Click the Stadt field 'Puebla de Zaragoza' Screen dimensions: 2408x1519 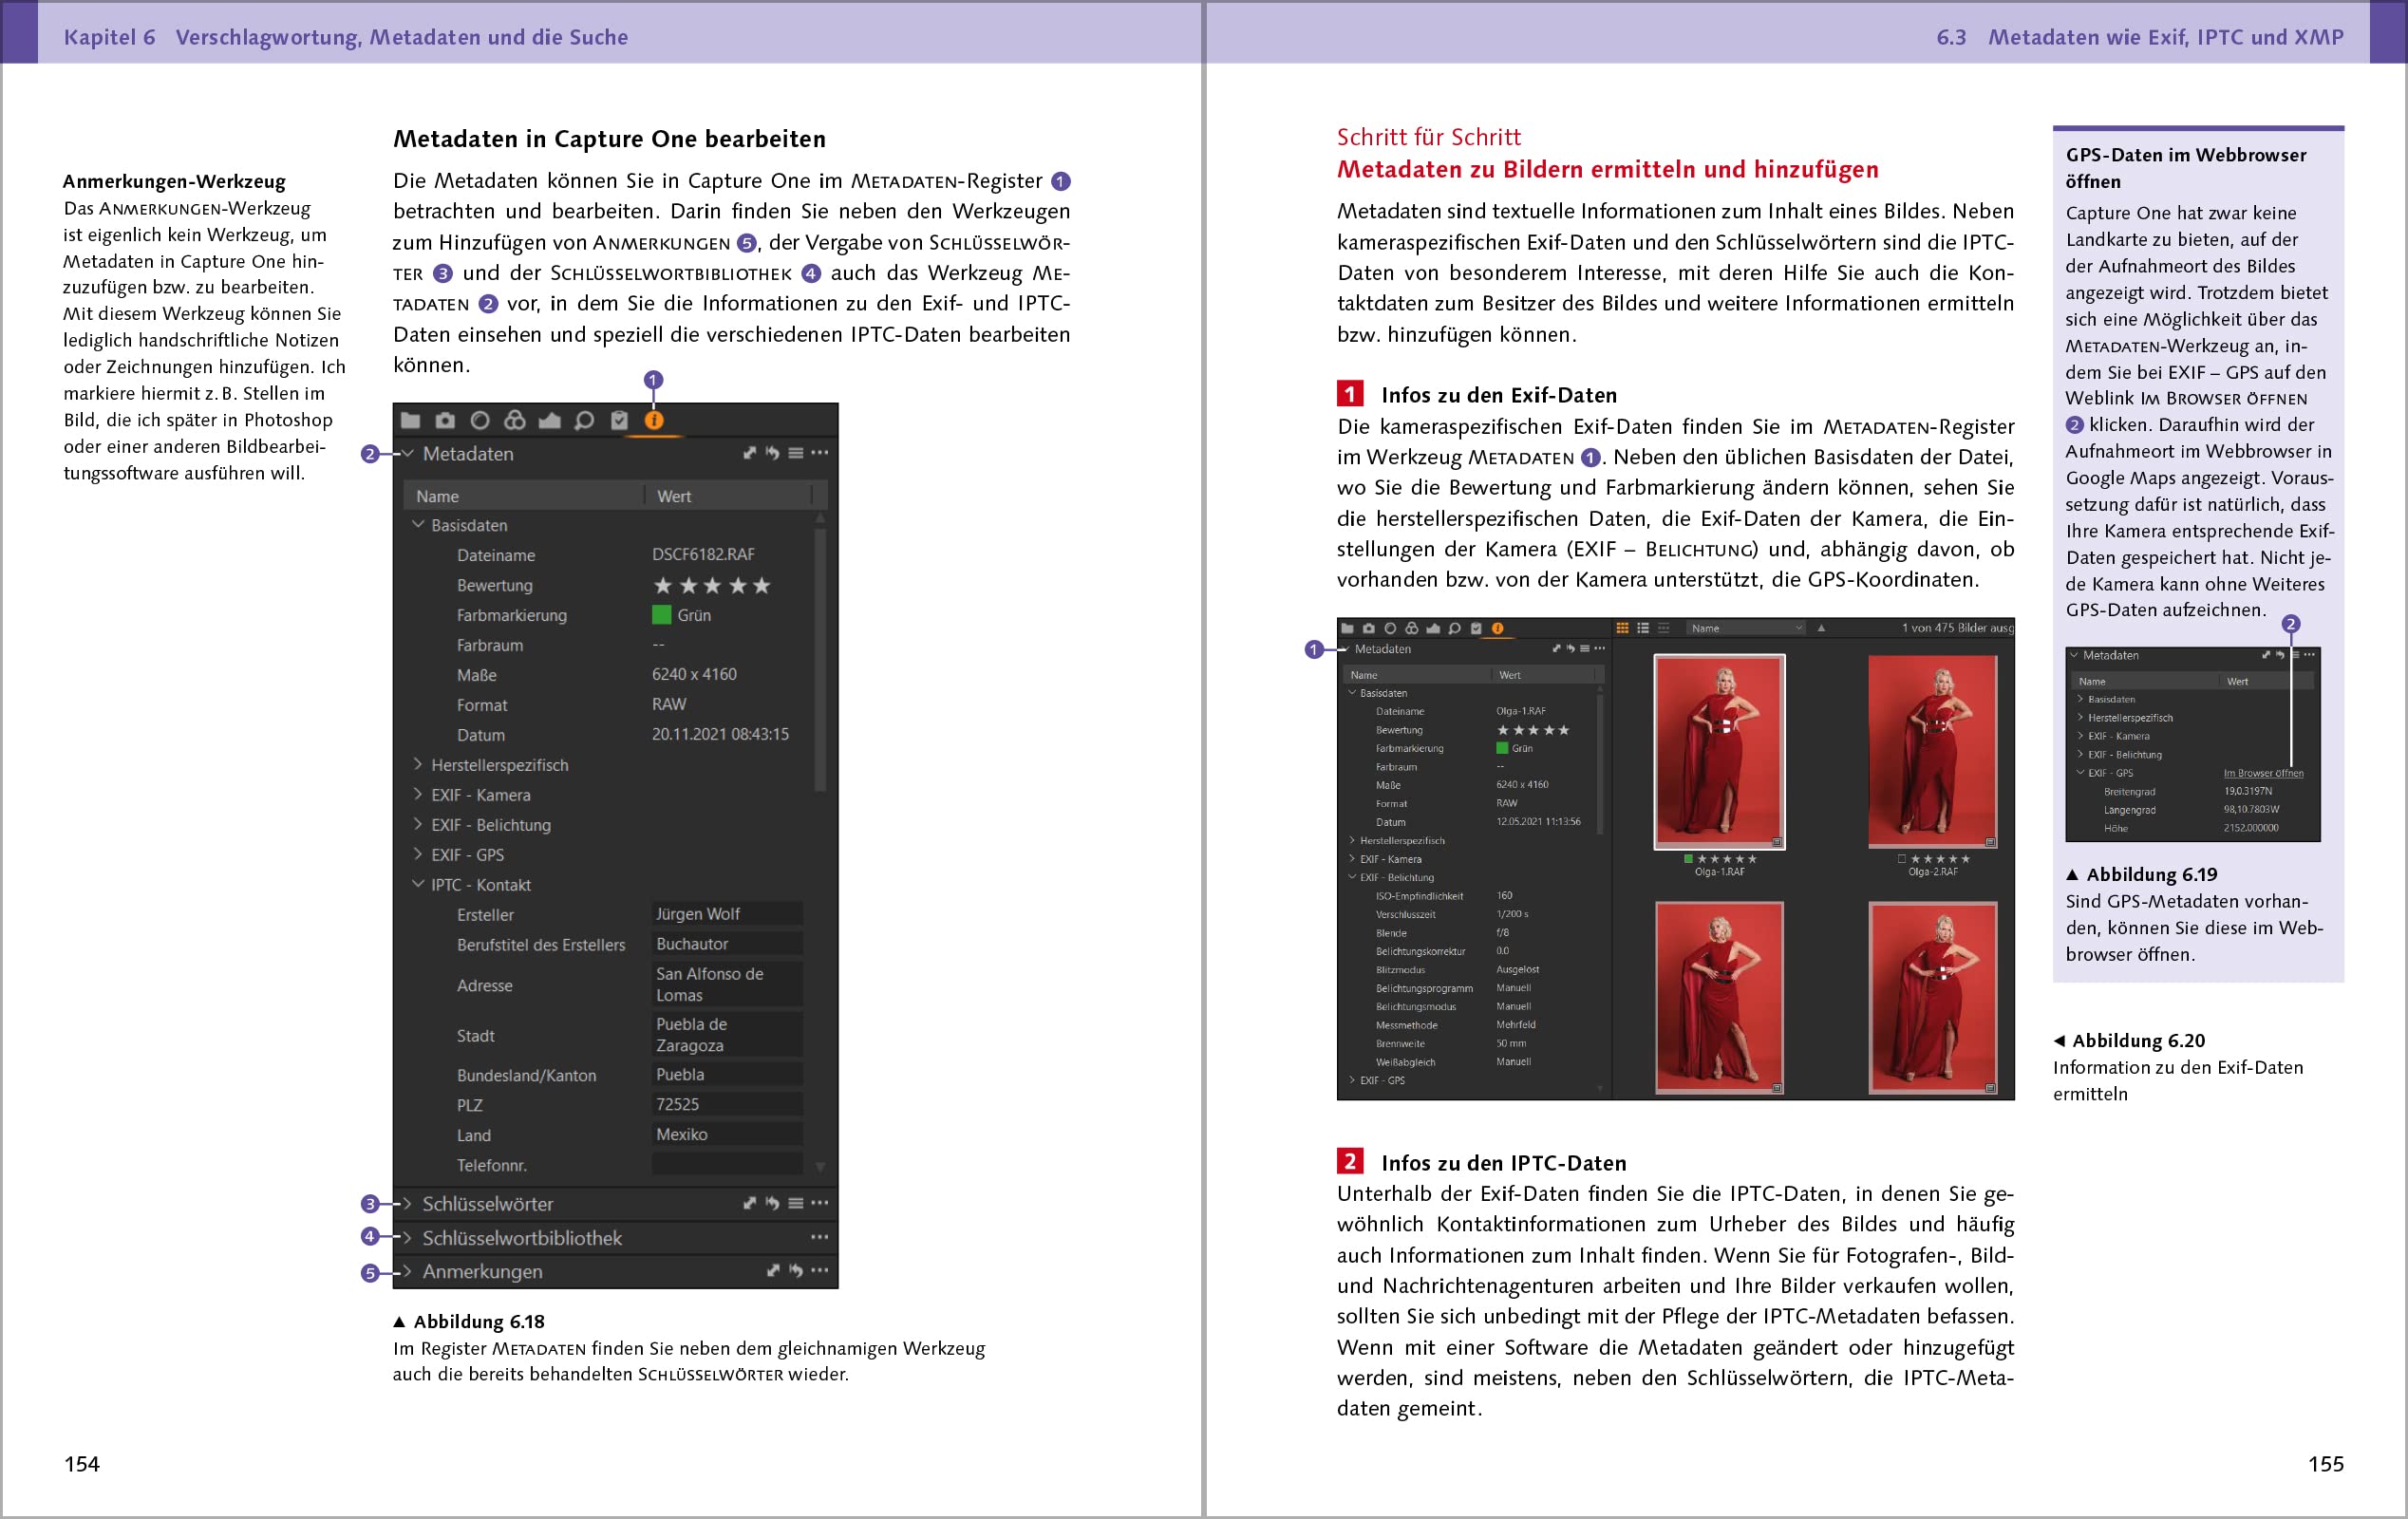[727, 1034]
